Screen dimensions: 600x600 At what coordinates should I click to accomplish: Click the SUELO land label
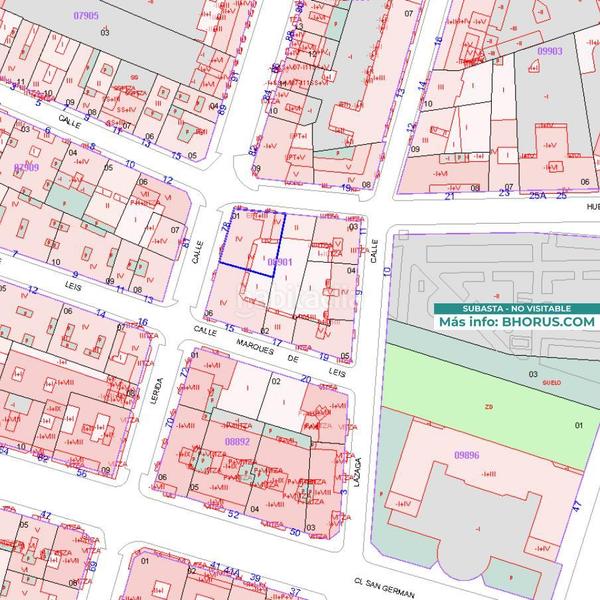(x=551, y=381)
